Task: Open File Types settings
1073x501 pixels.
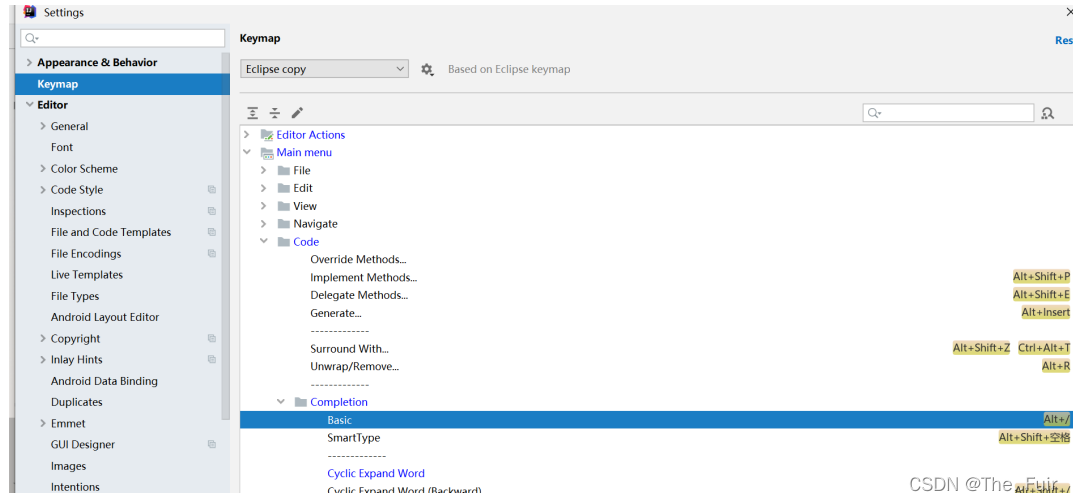Action: click(75, 296)
